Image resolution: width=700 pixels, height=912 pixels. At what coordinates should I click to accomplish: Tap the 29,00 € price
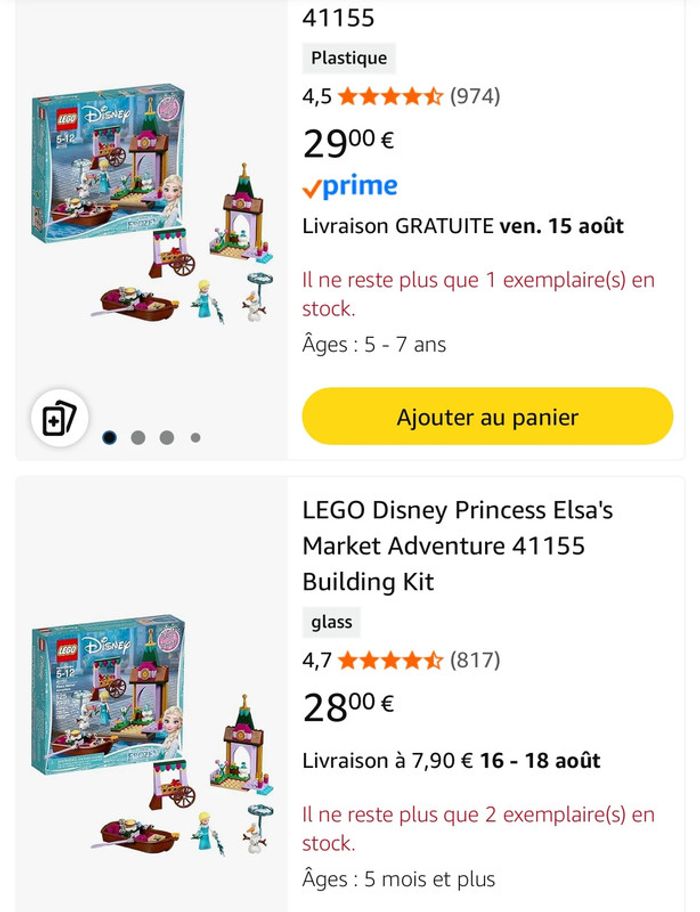(348, 143)
